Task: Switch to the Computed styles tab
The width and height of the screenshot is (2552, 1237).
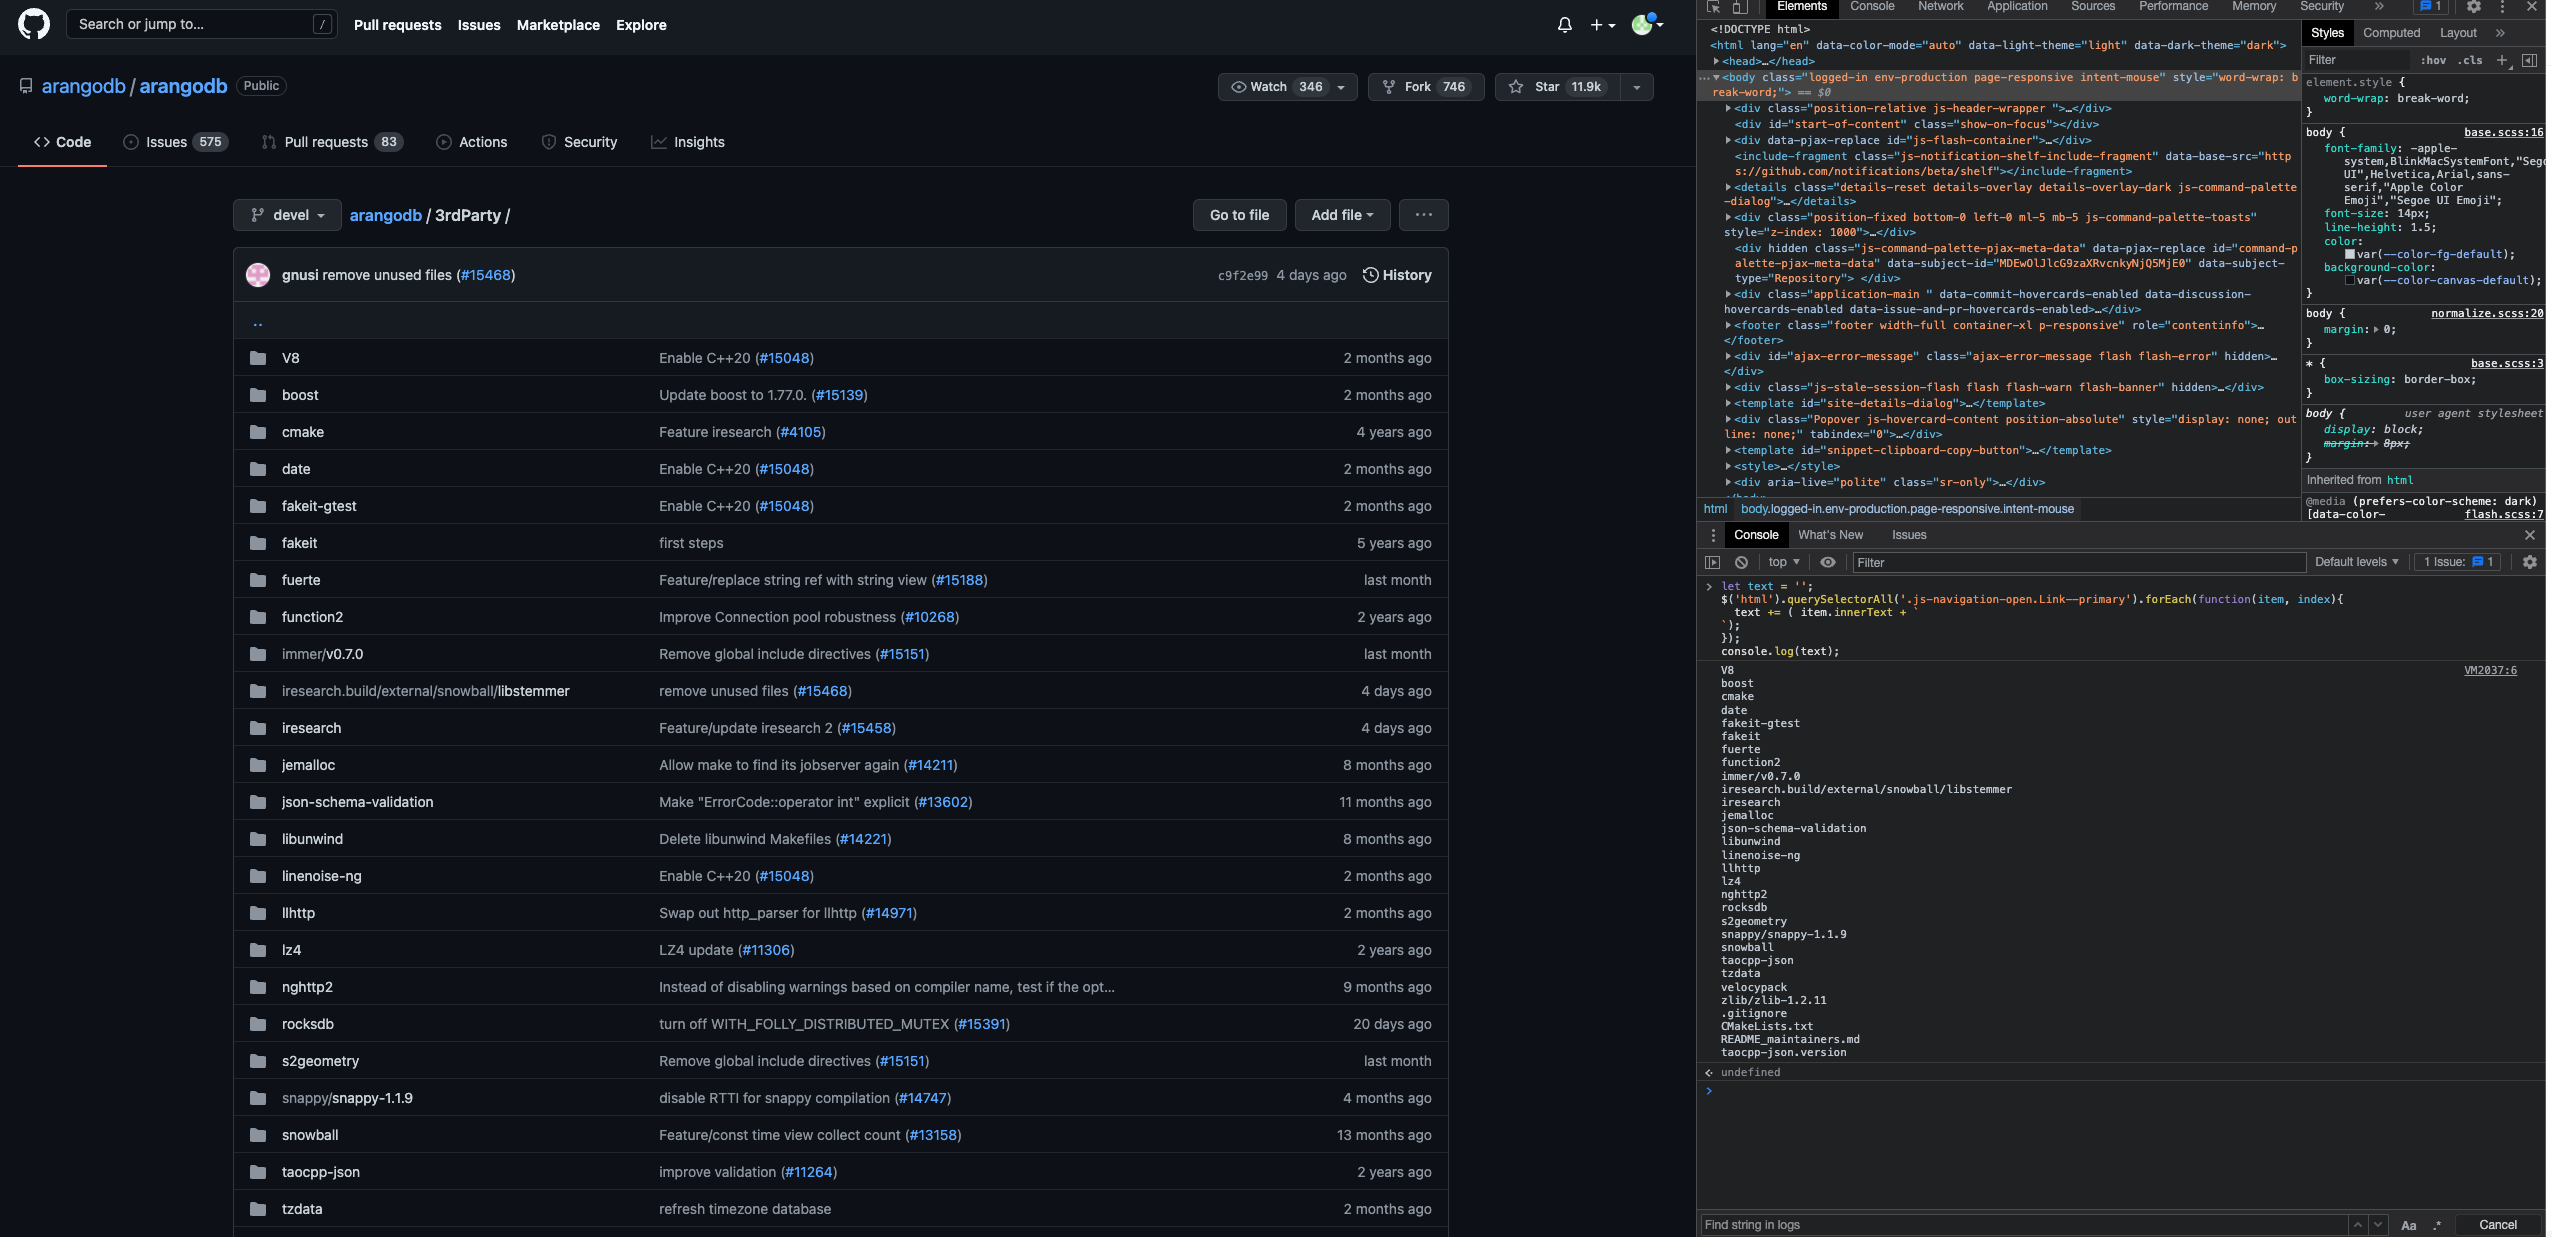Action: (x=2391, y=33)
